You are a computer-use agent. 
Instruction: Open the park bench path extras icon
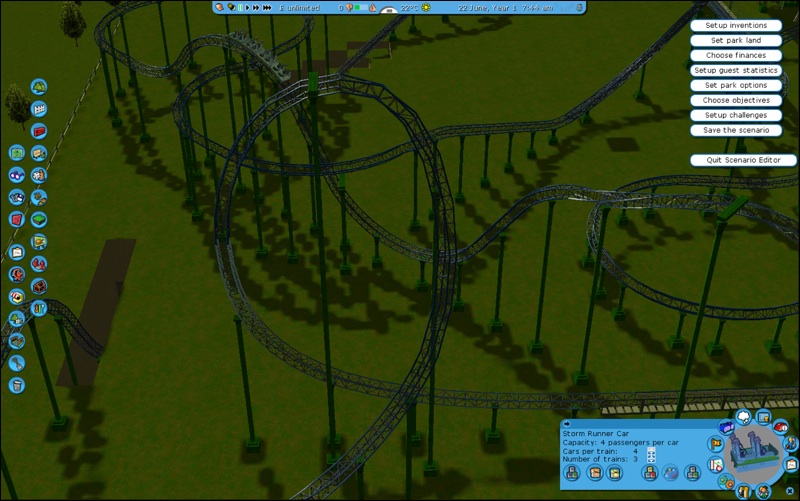point(39,153)
